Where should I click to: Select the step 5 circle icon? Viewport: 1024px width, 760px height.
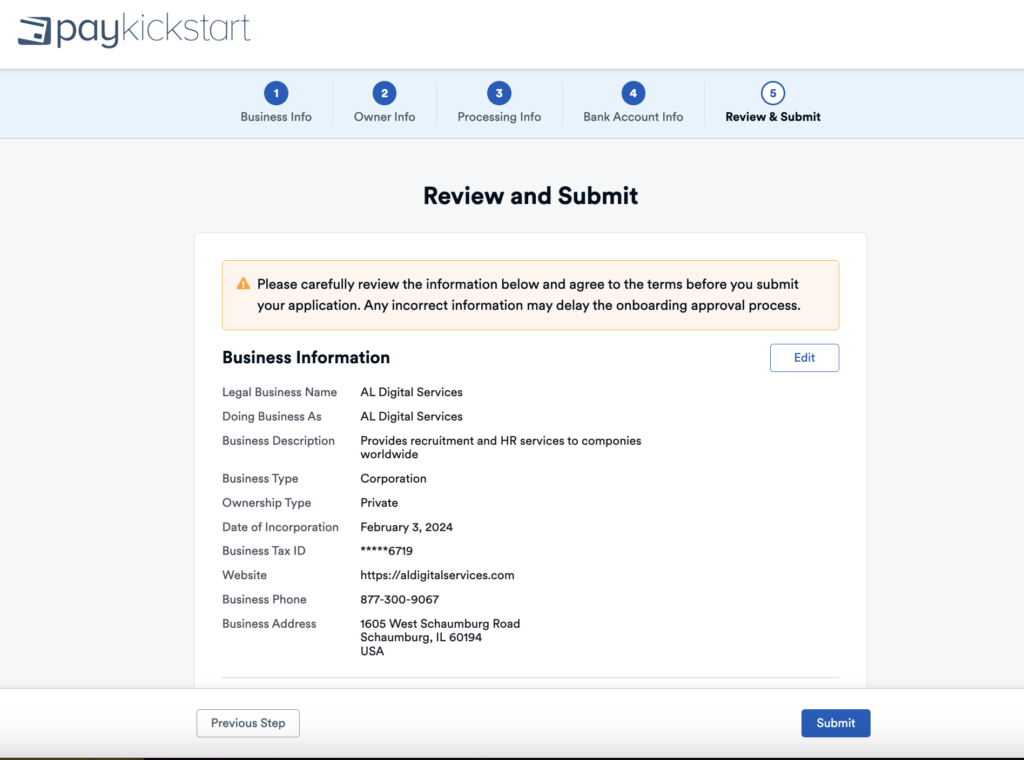(773, 93)
